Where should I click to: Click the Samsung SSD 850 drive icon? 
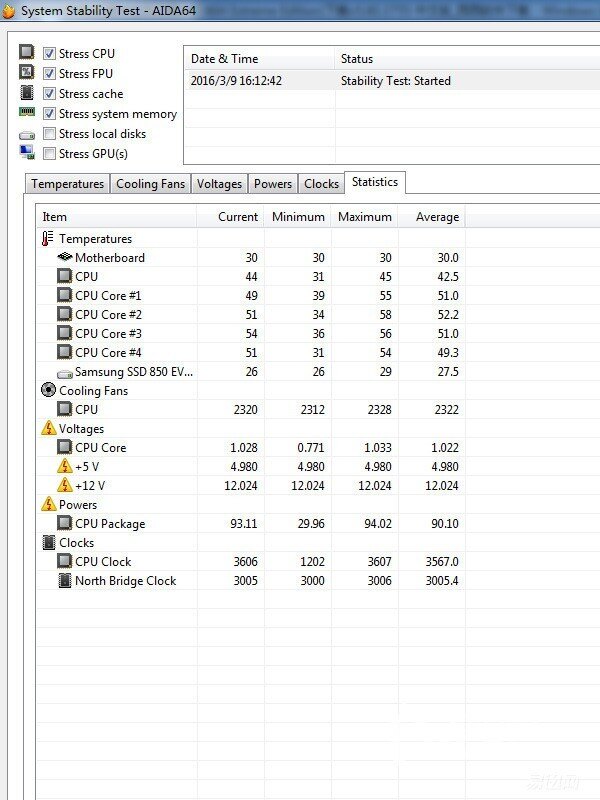(65, 372)
